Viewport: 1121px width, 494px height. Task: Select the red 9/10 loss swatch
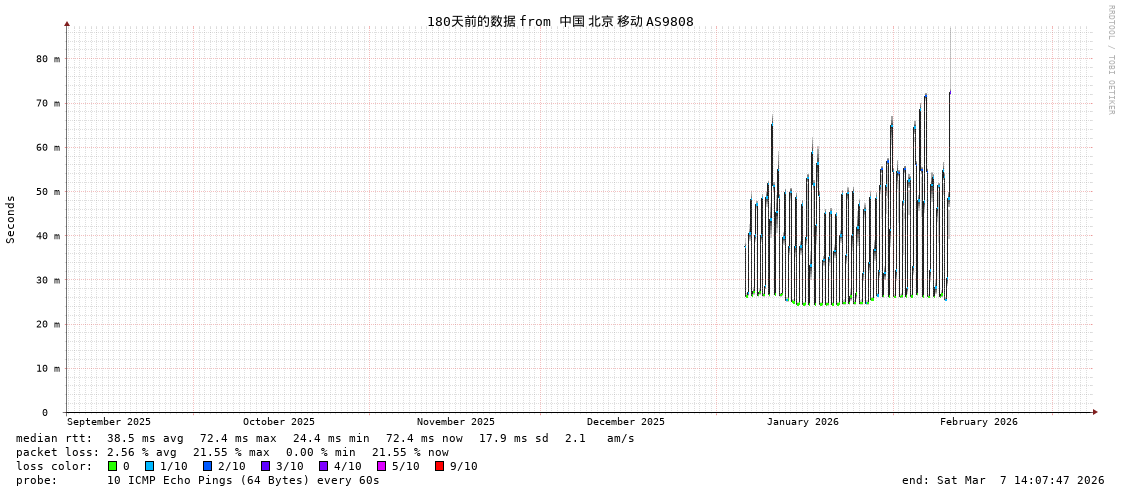coord(439,466)
